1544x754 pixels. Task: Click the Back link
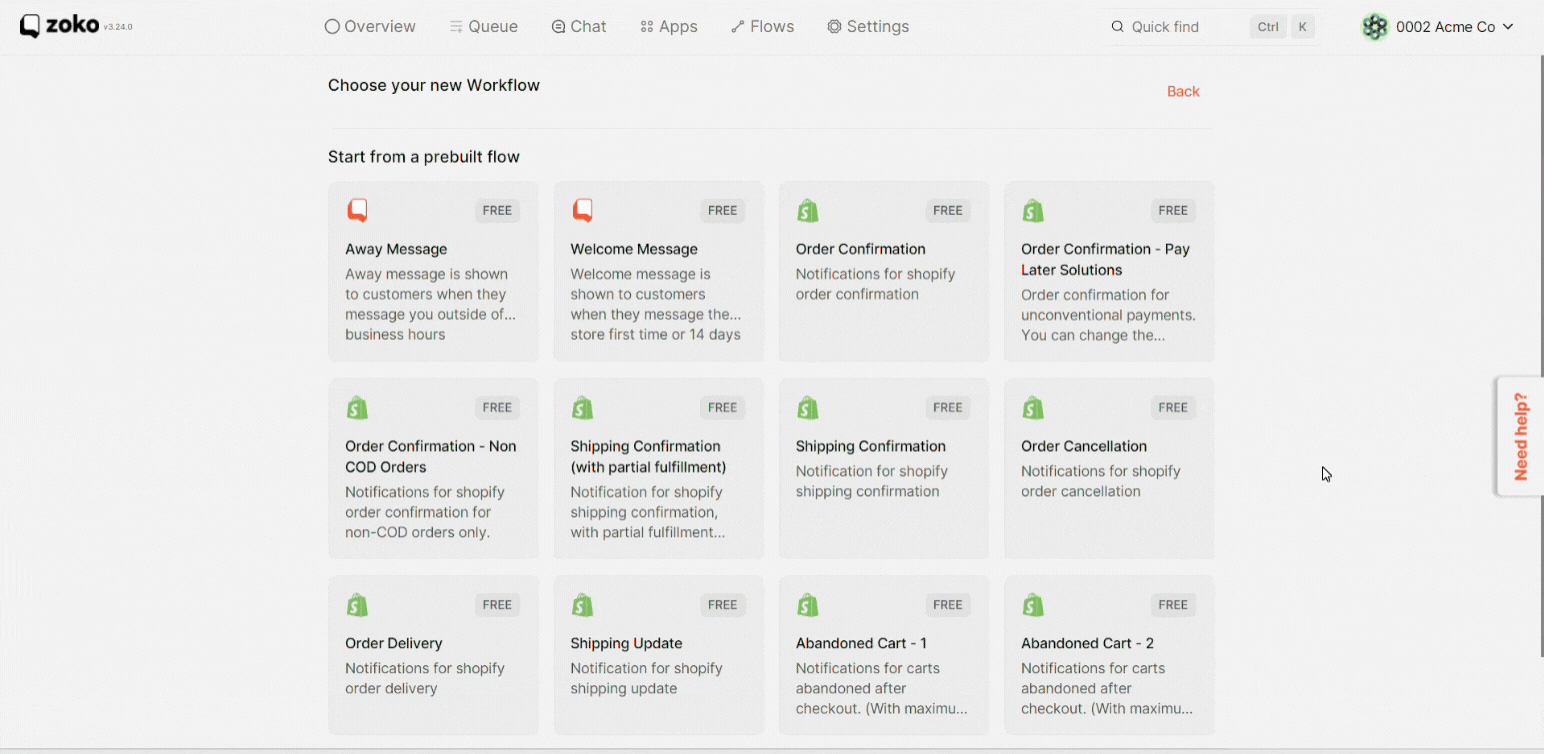coord(1183,91)
